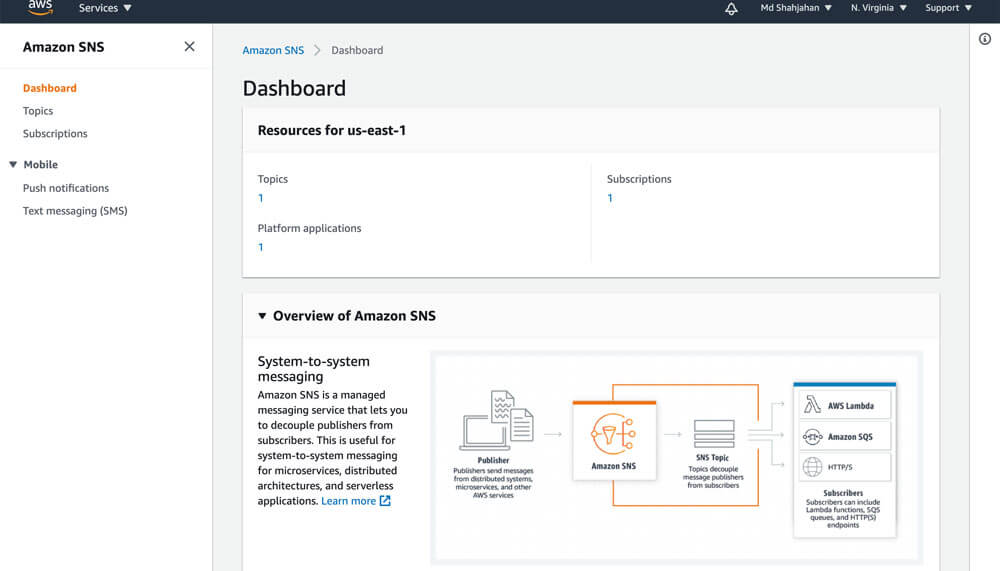The image size is (1000, 571).
Task: Open the notifications bell icon
Action: point(731,8)
